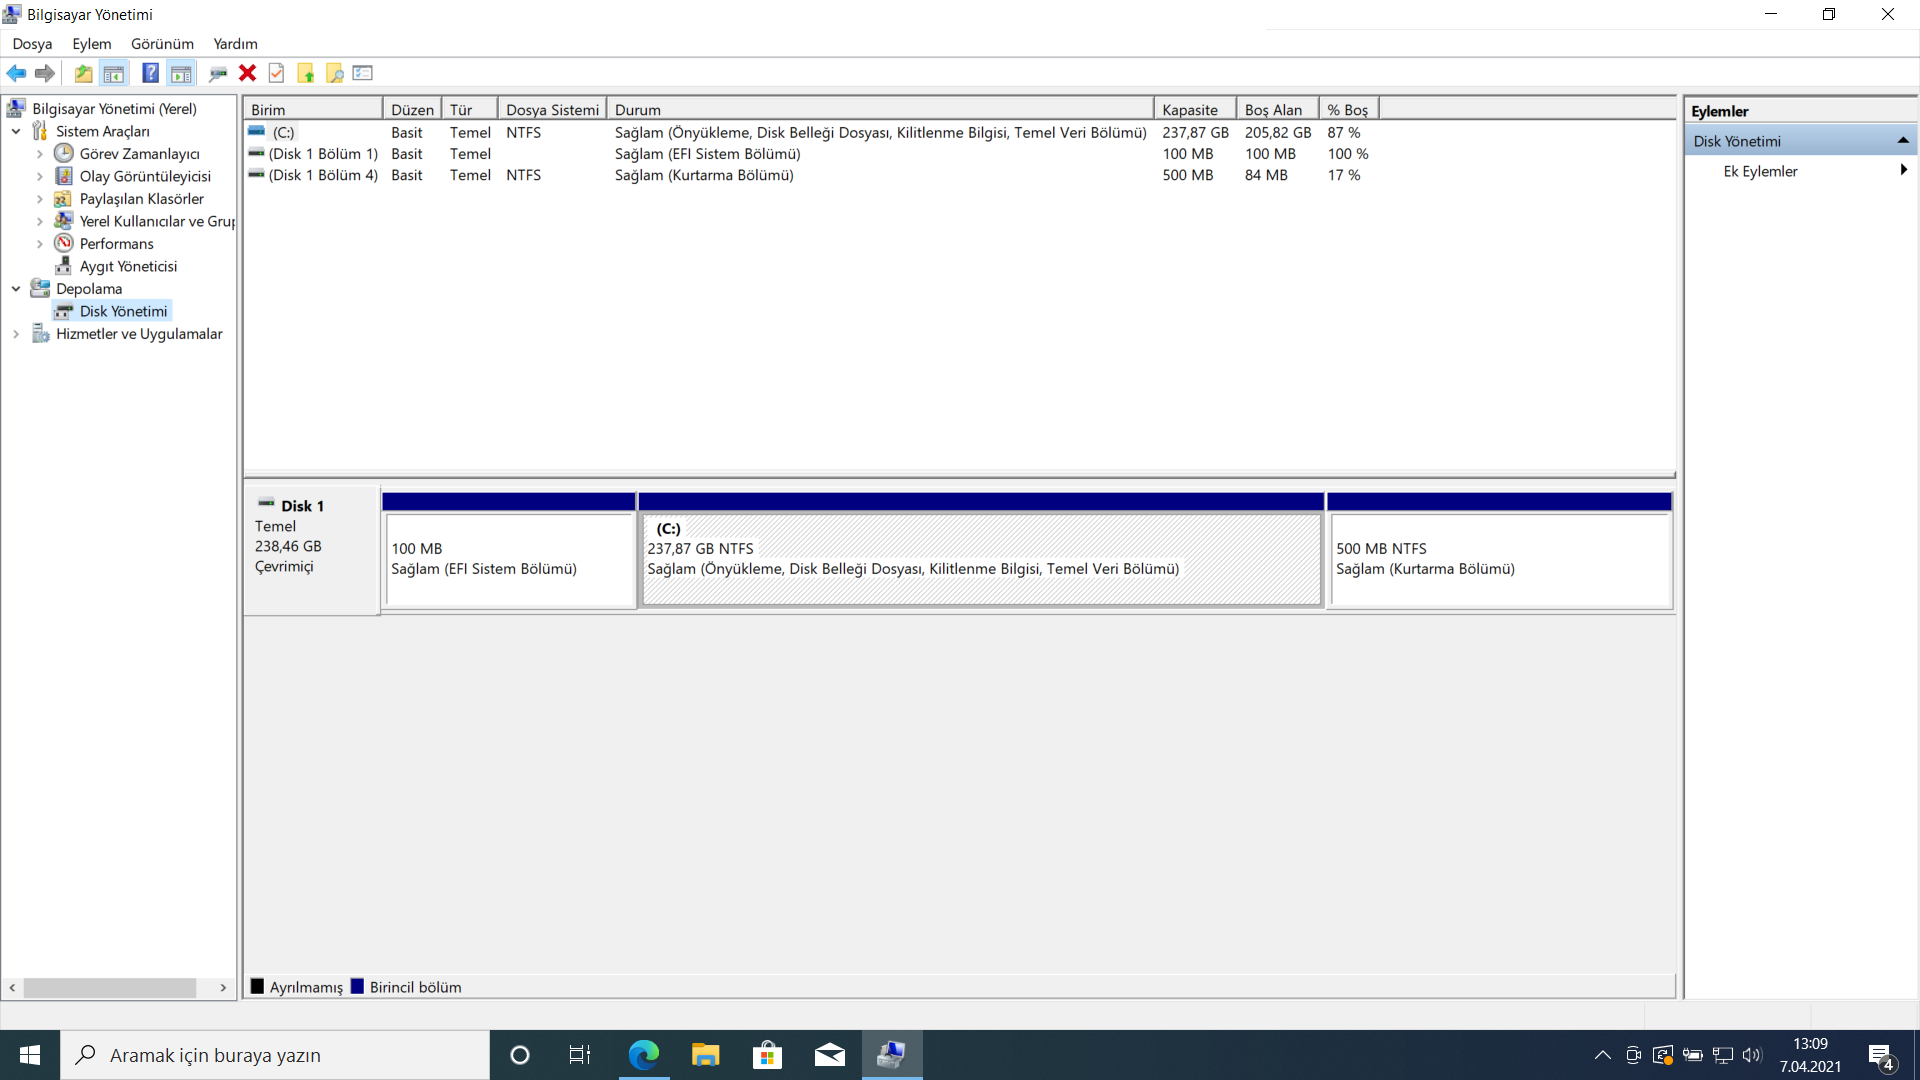Screen dimensions: 1920x1080
Task: Collapse the Disk Yönetimi actions header arrow
Action: 1902,141
